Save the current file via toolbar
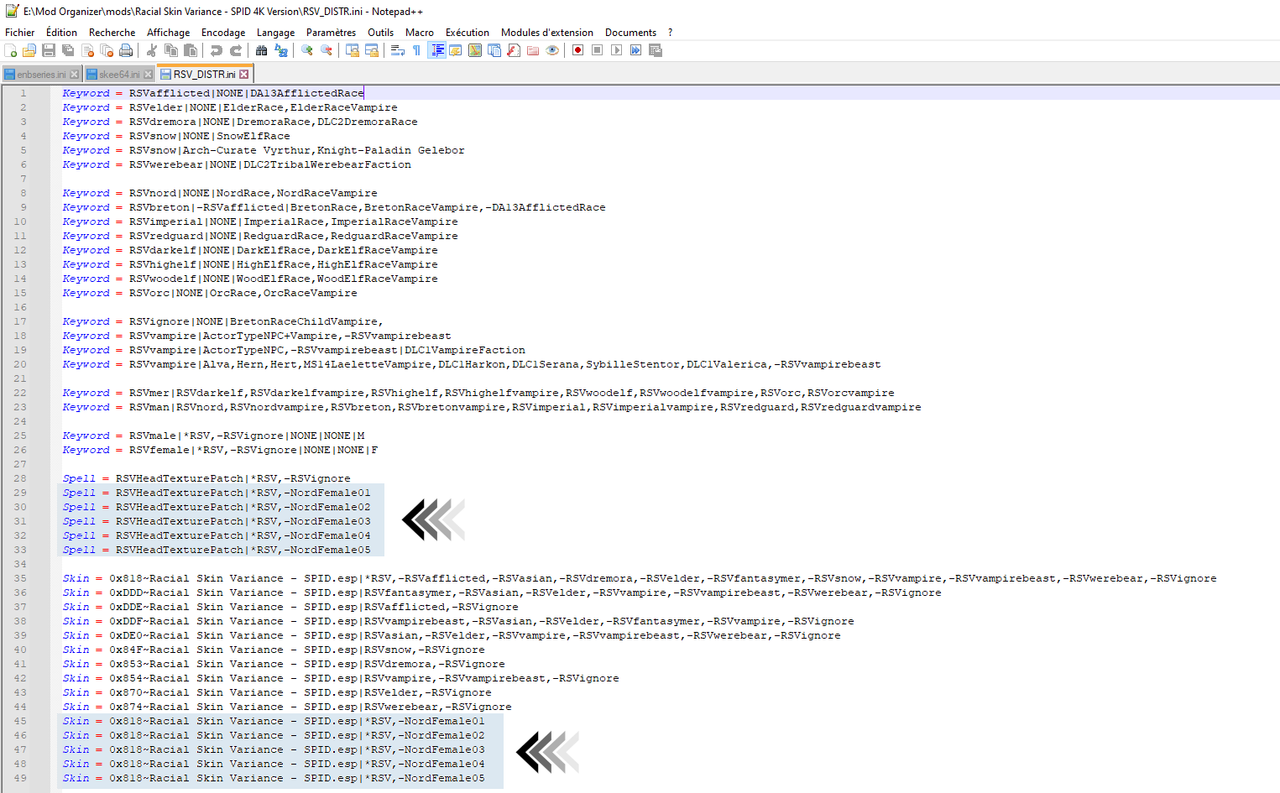 tap(49, 50)
